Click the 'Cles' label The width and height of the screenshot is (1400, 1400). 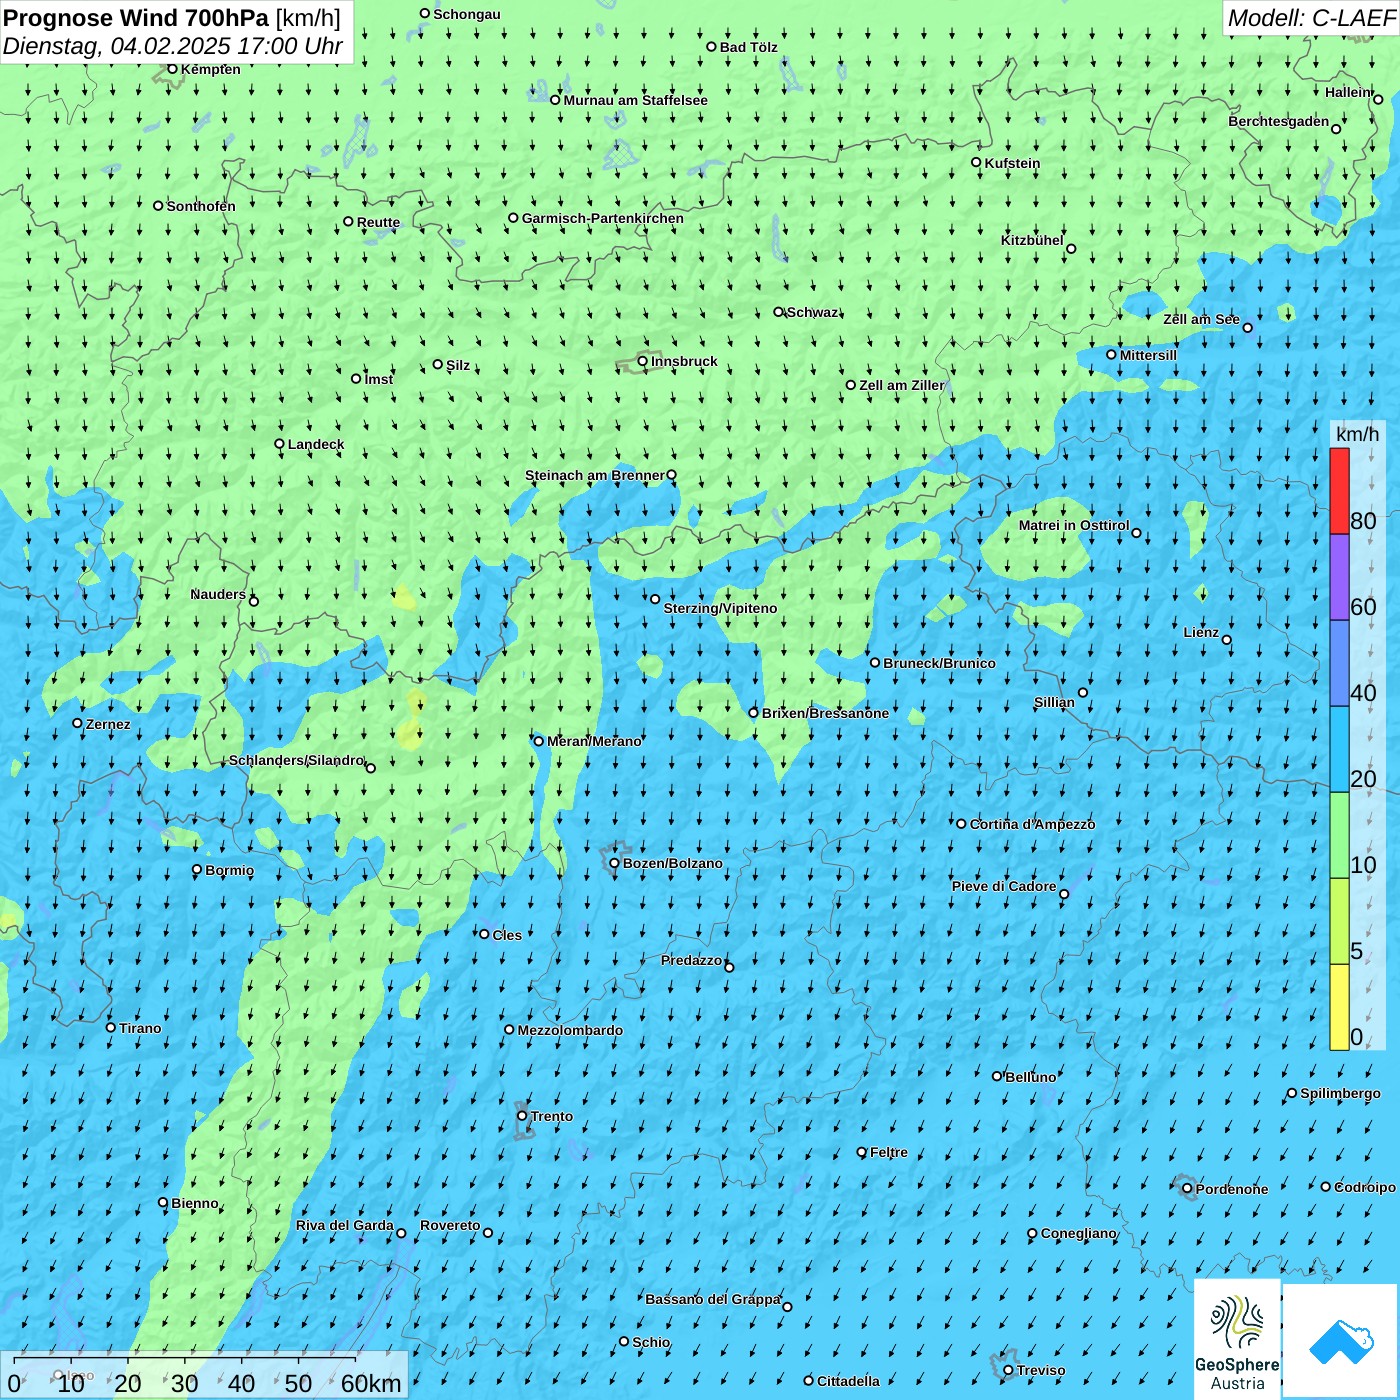[507, 935]
